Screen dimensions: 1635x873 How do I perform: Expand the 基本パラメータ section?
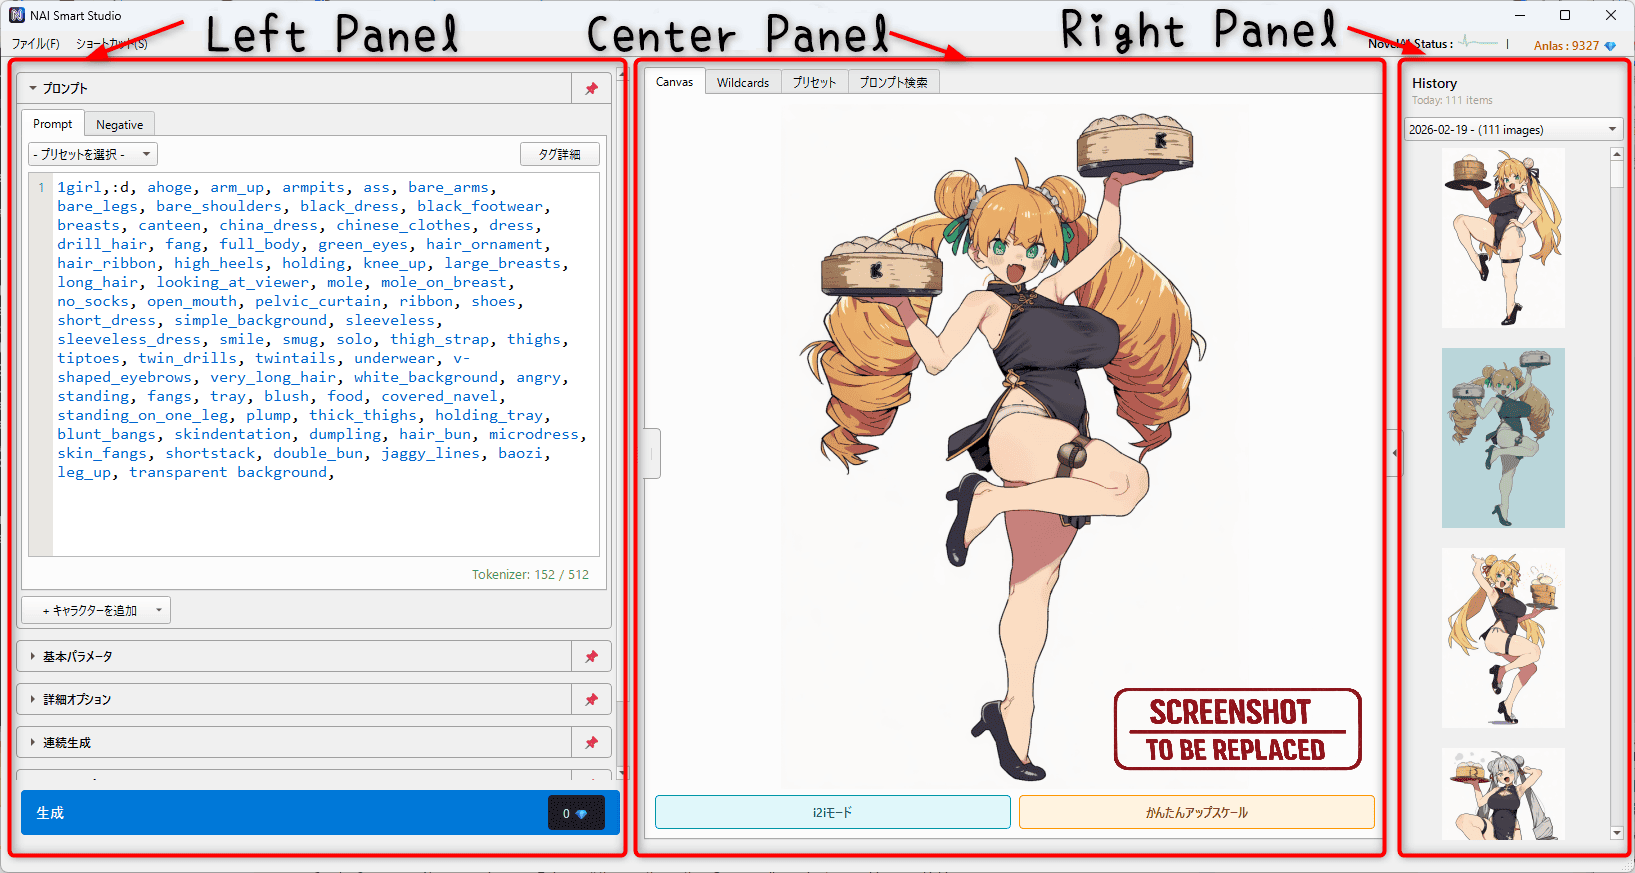pos(33,657)
